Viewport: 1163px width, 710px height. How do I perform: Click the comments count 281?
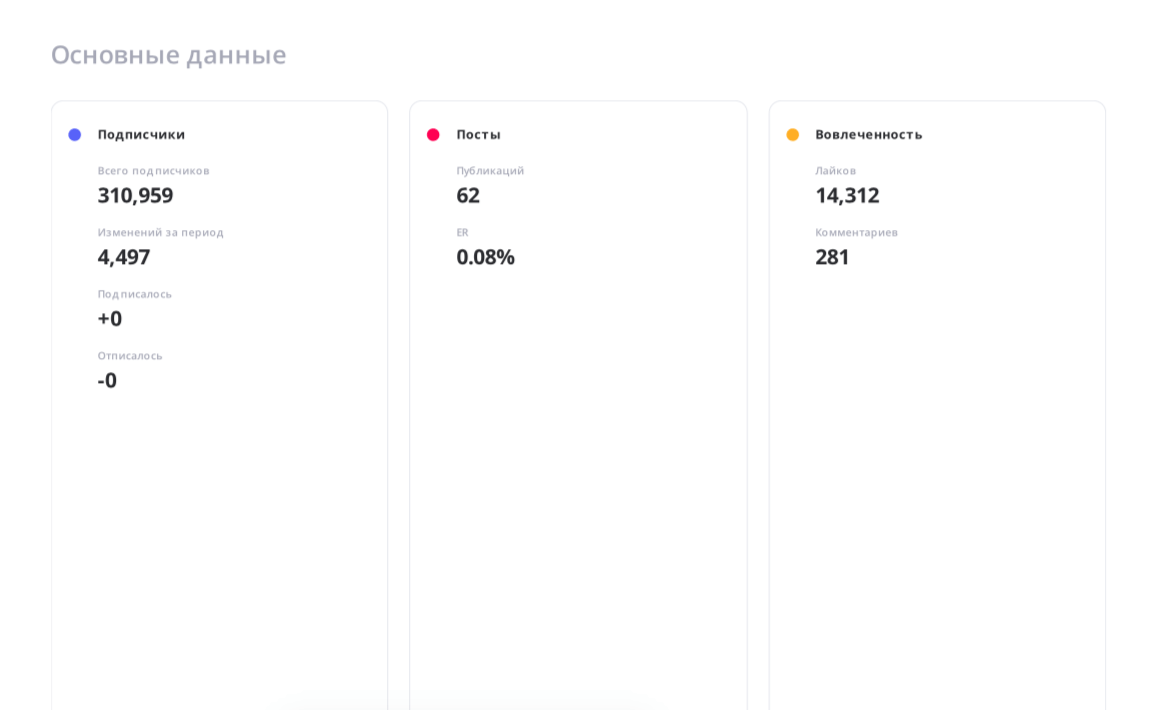pyautogui.click(x=832, y=257)
